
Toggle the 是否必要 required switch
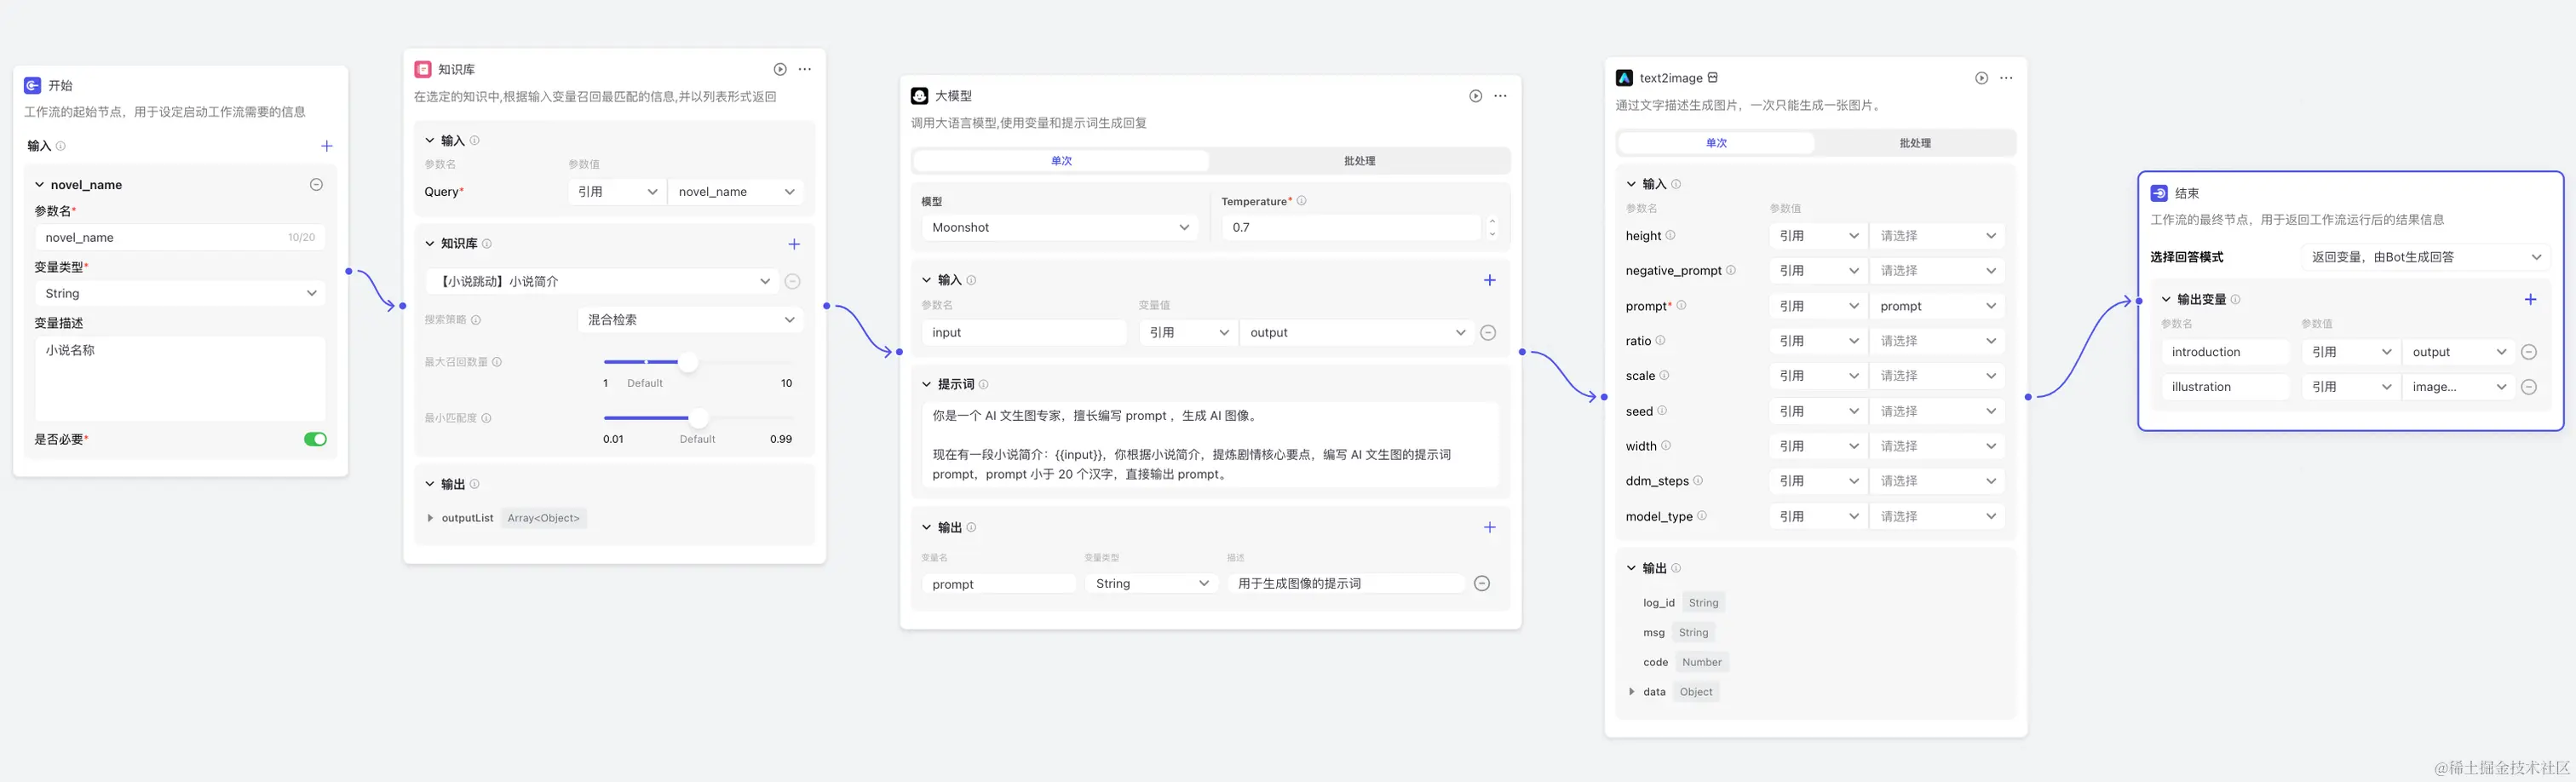coord(315,440)
